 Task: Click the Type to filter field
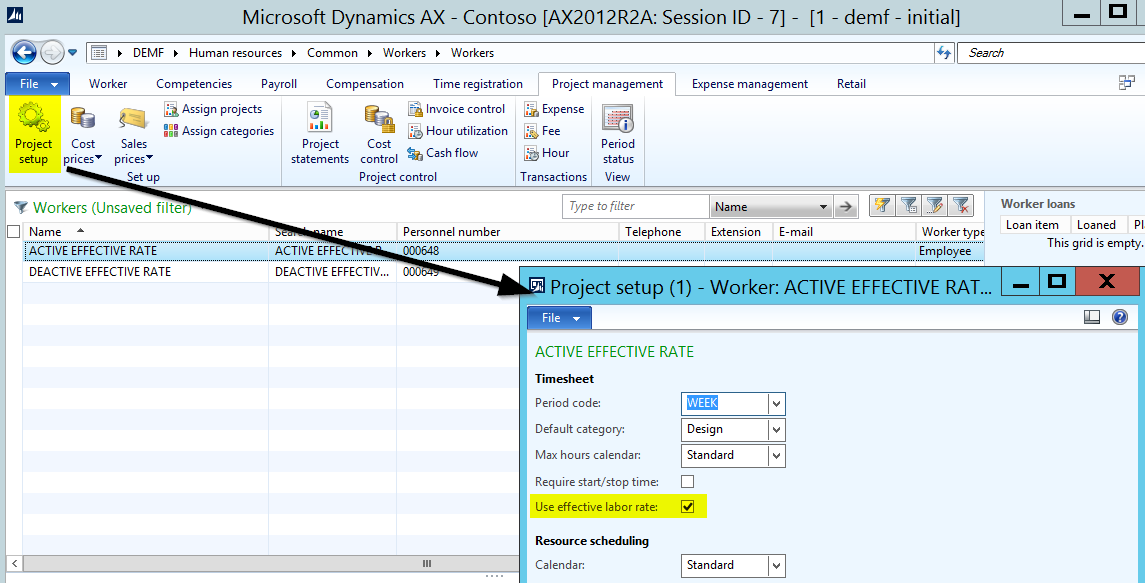(x=635, y=207)
